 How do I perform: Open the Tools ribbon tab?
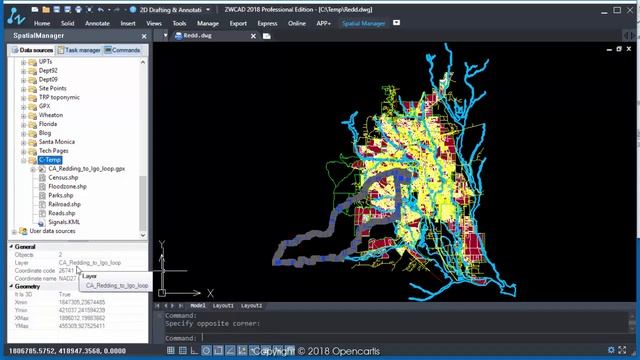click(x=179, y=23)
